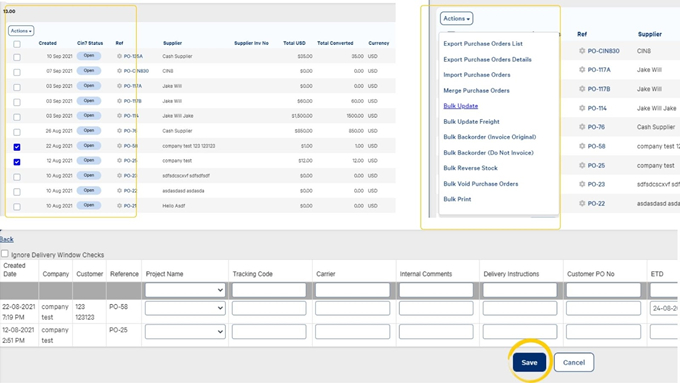Expand Project Name dropdown for PO-58
Screen dimensions: 680x383
tap(185, 308)
